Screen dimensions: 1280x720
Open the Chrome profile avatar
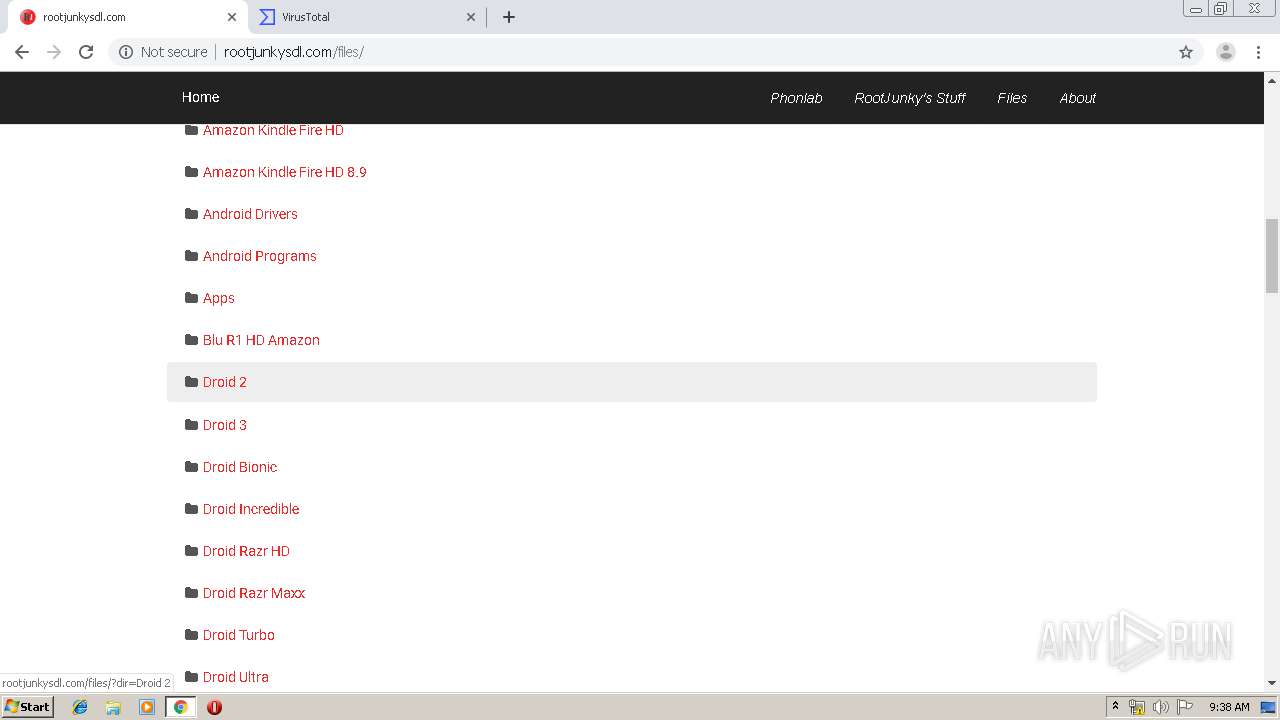(1226, 52)
